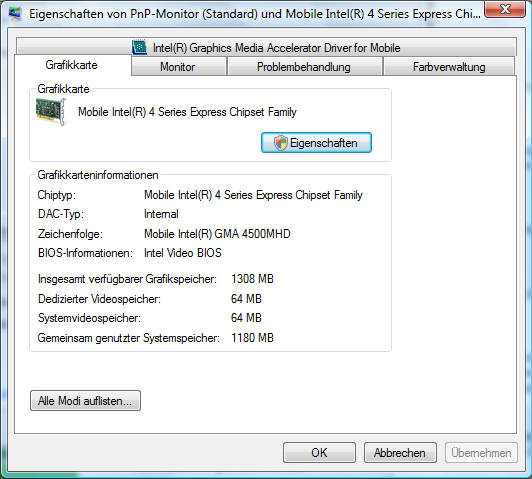Click the monitor icon in the title bar
Image resolution: width=532 pixels, height=479 pixels.
pos(15,13)
